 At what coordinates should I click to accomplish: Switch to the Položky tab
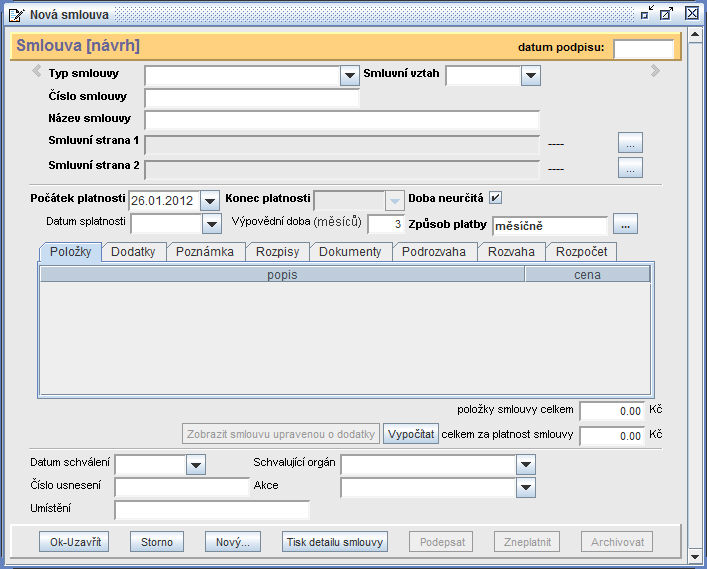71,252
